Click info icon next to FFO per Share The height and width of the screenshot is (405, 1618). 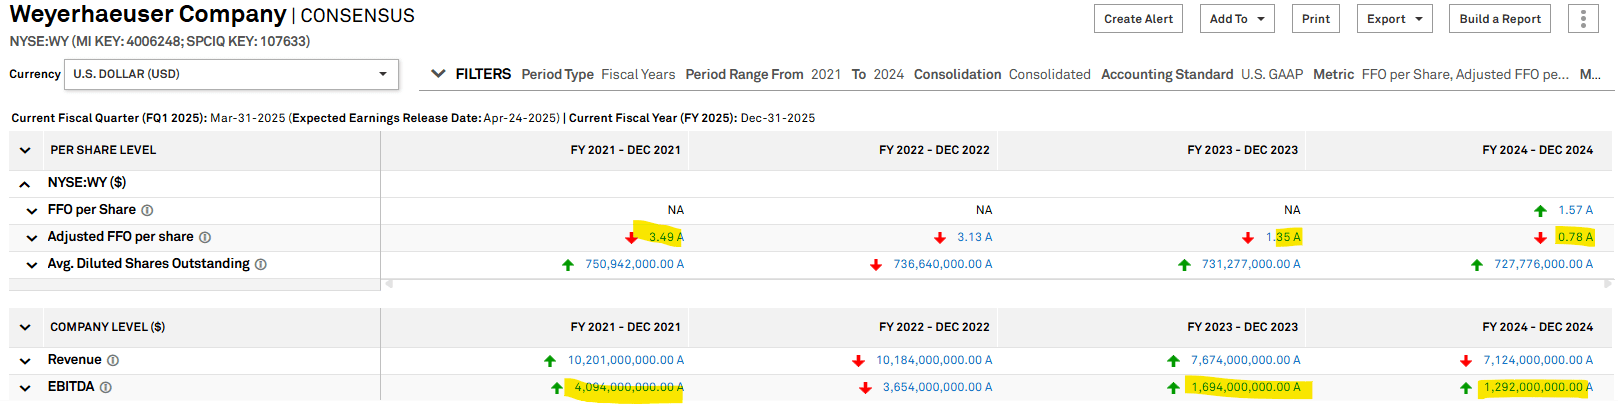[x=147, y=210]
